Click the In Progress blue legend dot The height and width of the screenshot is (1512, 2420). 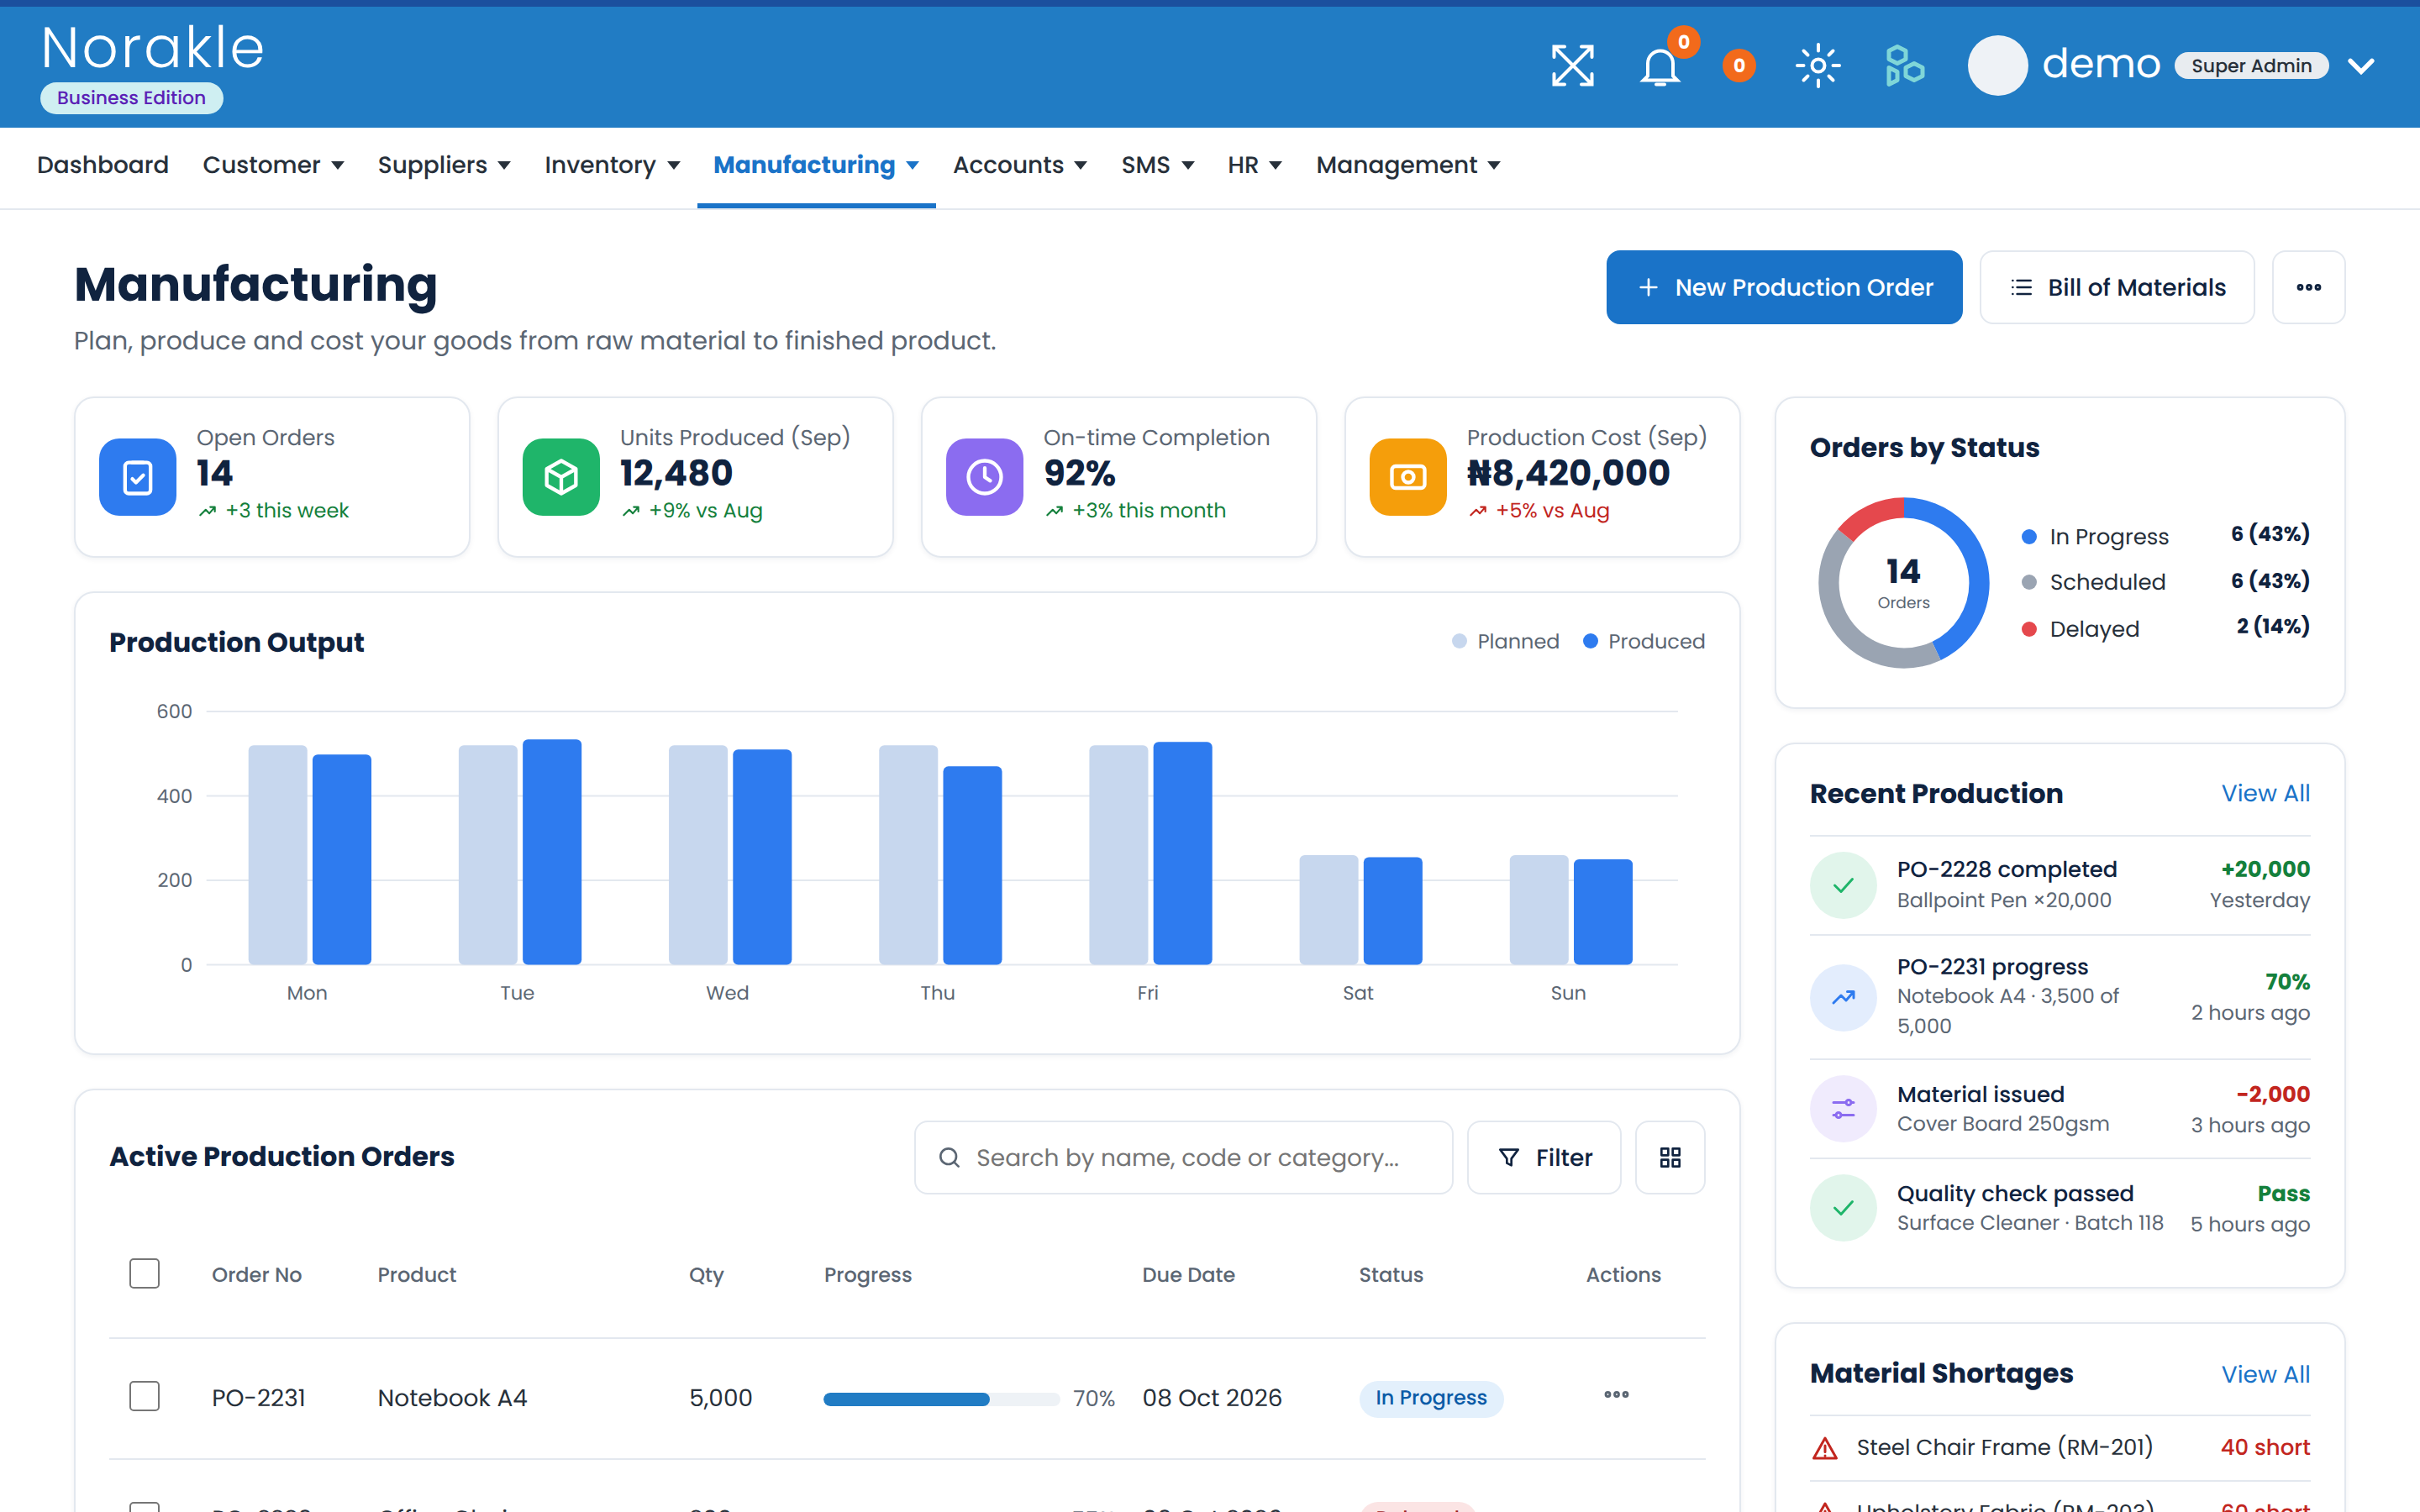pyautogui.click(x=2029, y=537)
